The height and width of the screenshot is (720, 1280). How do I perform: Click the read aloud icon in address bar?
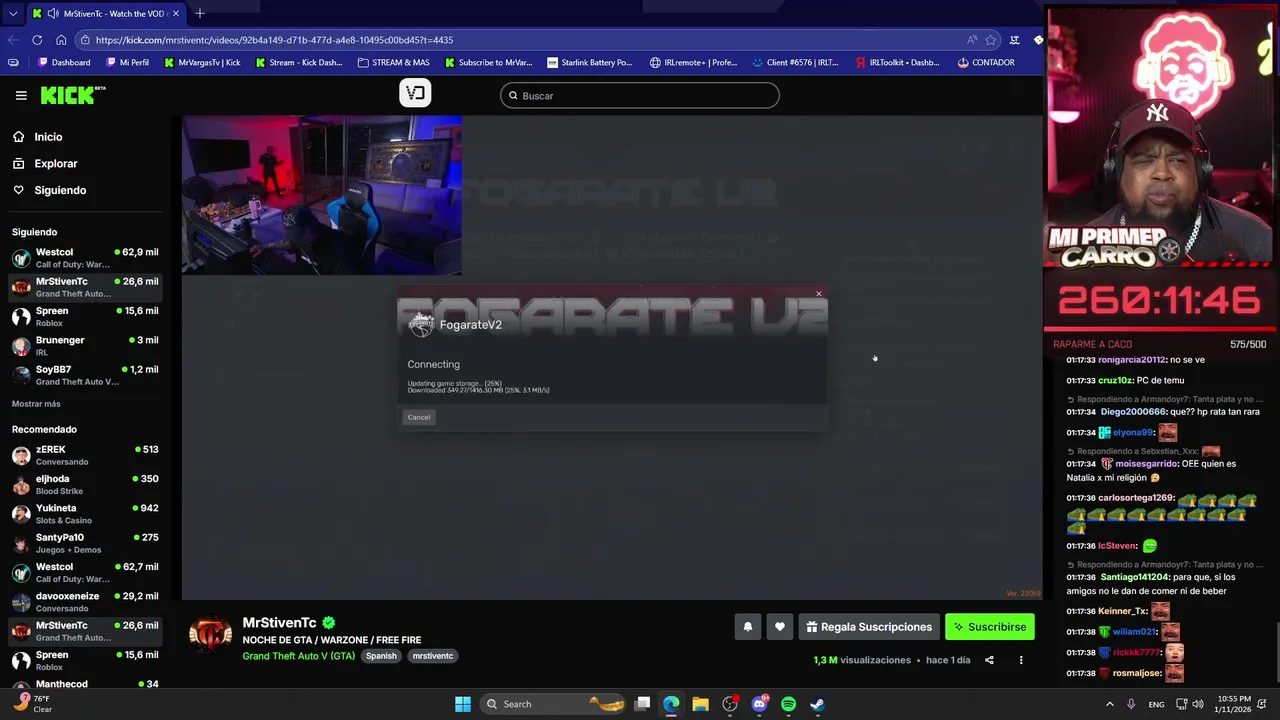point(972,40)
